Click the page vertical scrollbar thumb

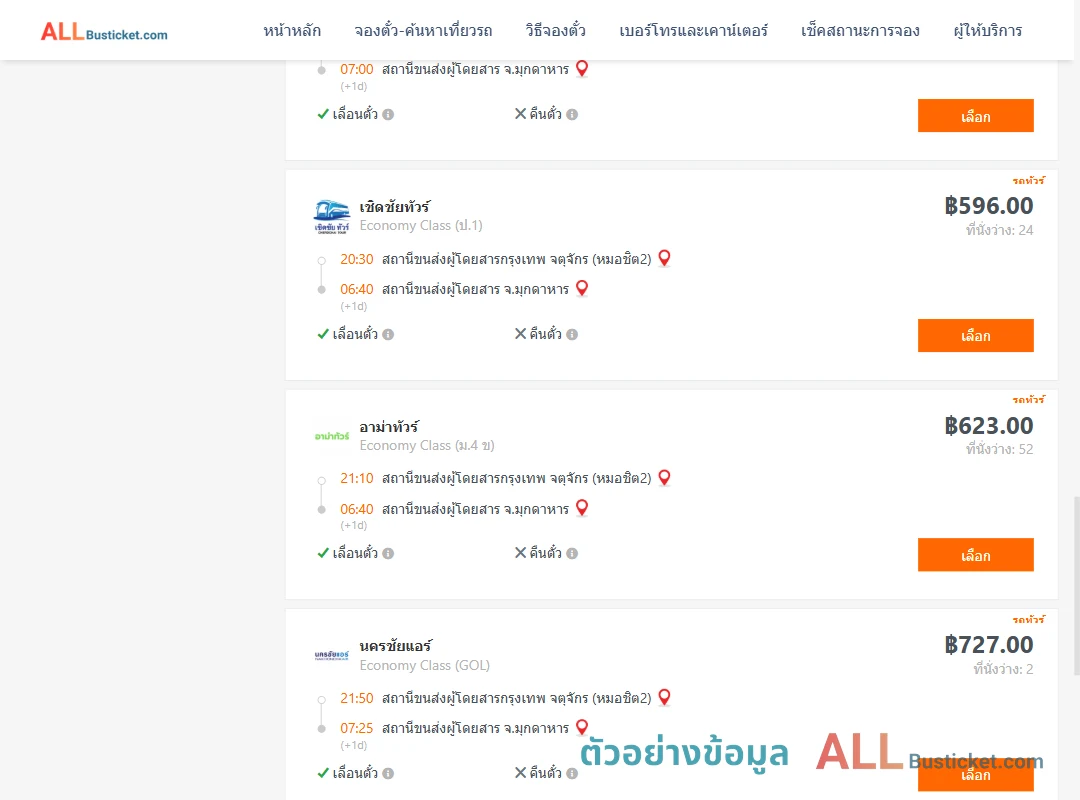click(x=1077, y=586)
